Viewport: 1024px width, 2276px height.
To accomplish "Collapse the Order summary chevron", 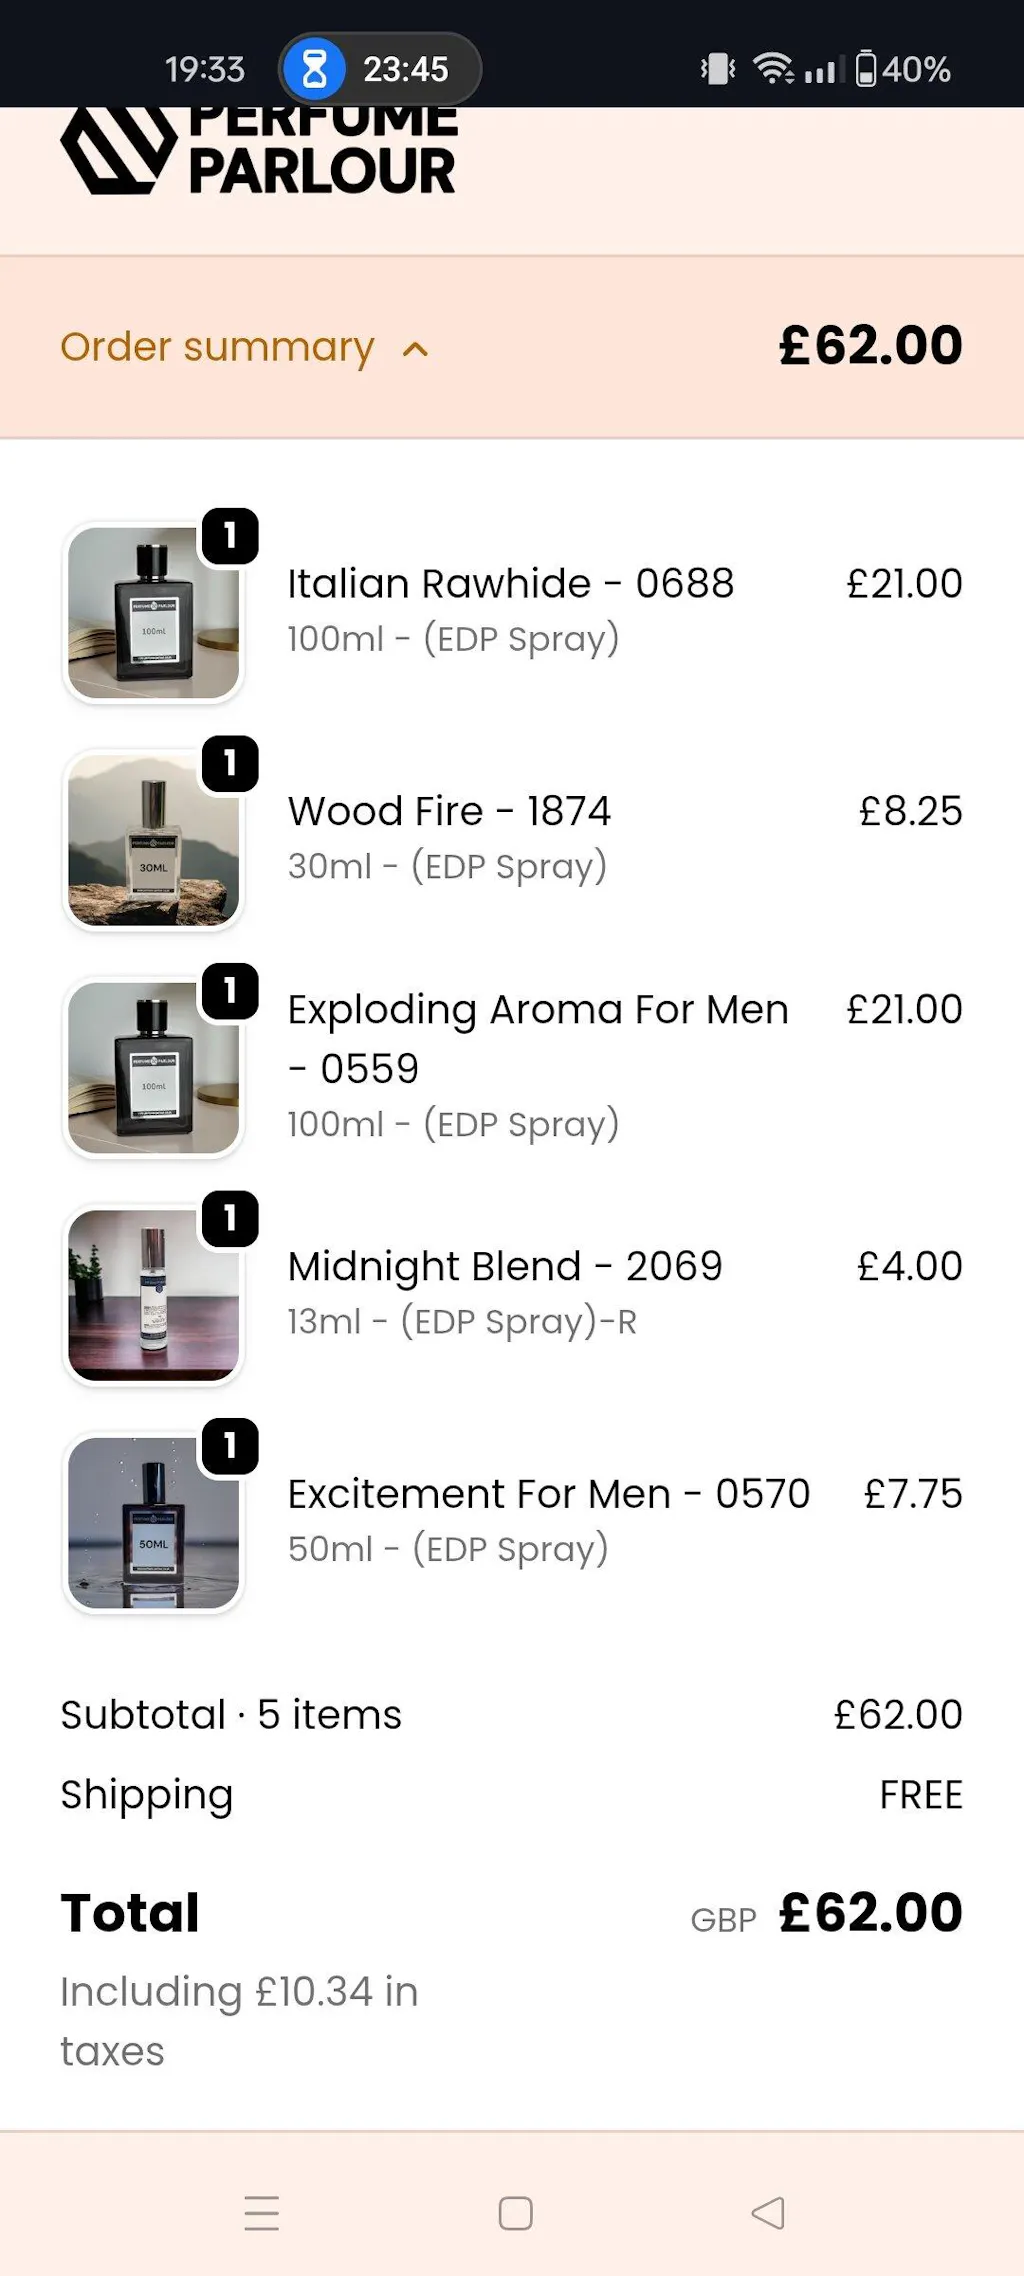I will (x=415, y=349).
